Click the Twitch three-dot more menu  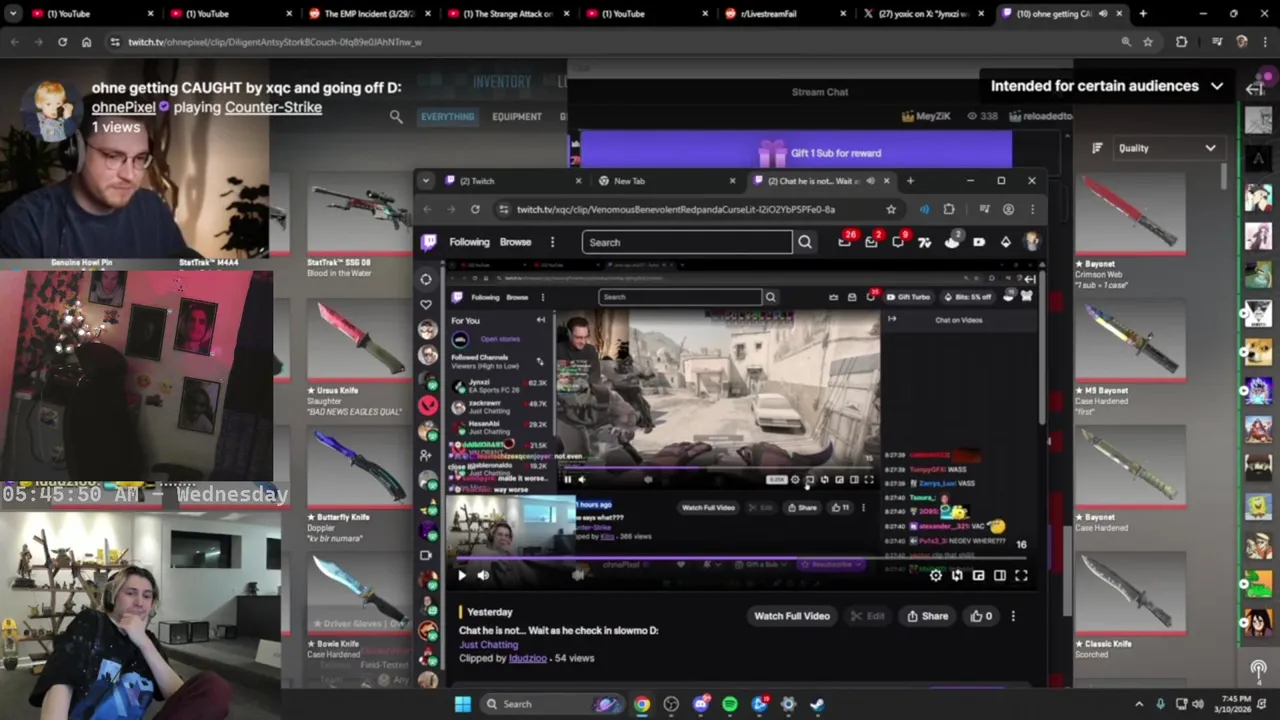click(552, 242)
